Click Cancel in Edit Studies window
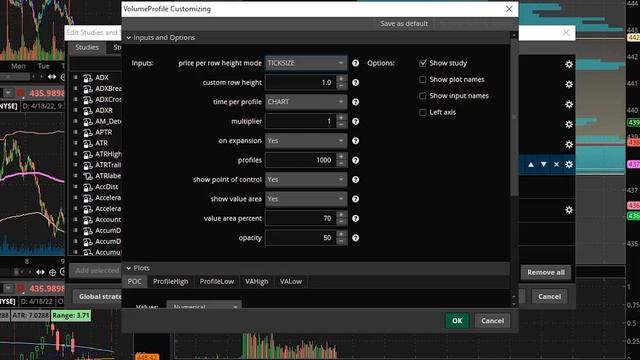 point(549,296)
